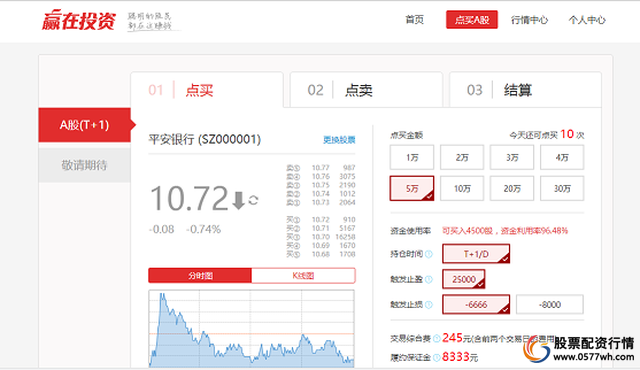Click the -0.74% change value

point(203,229)
